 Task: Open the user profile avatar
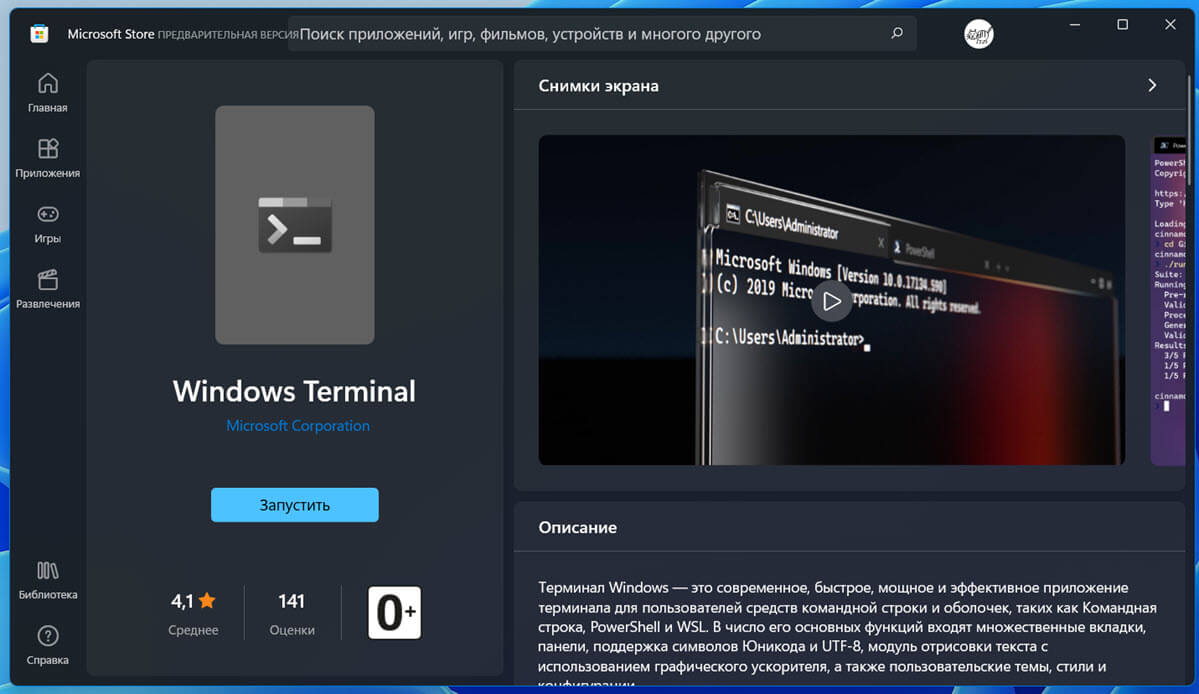979,34
